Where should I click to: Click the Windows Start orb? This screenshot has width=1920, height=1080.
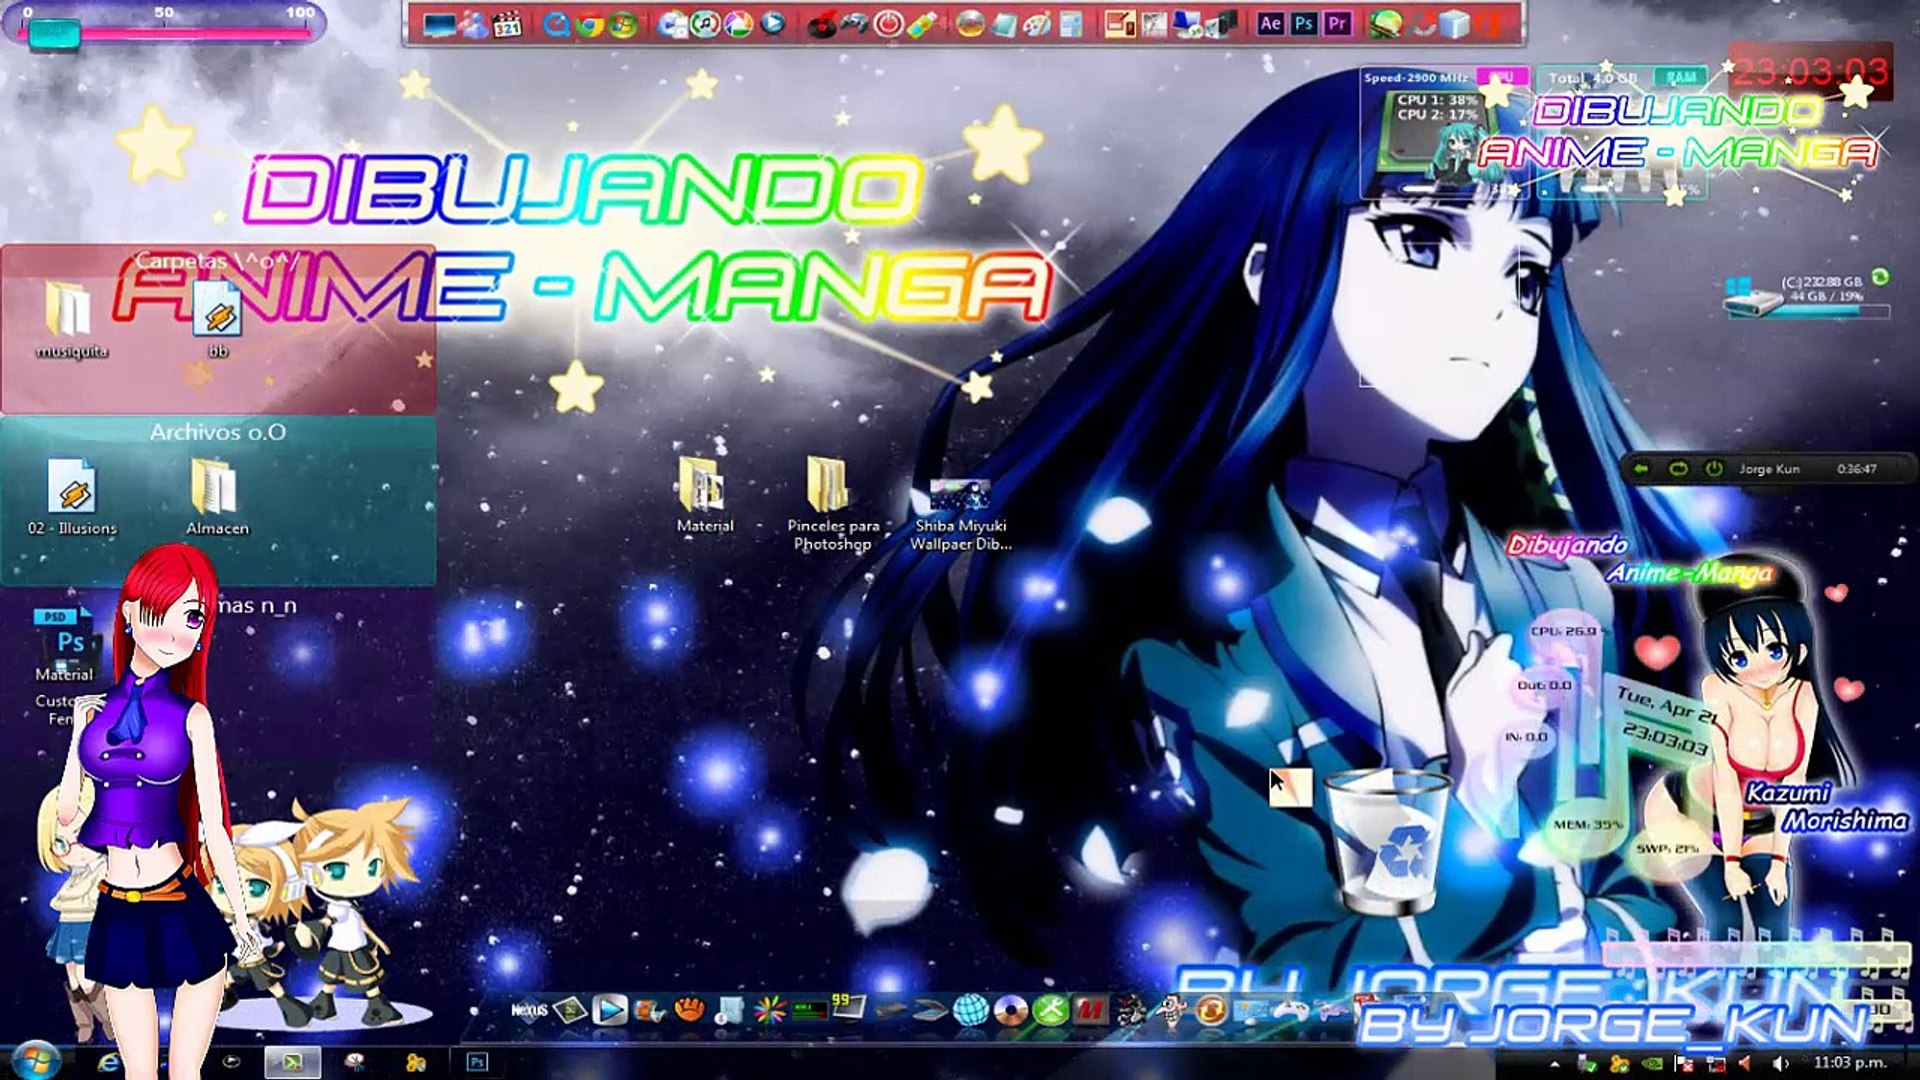click(36, 1060)
